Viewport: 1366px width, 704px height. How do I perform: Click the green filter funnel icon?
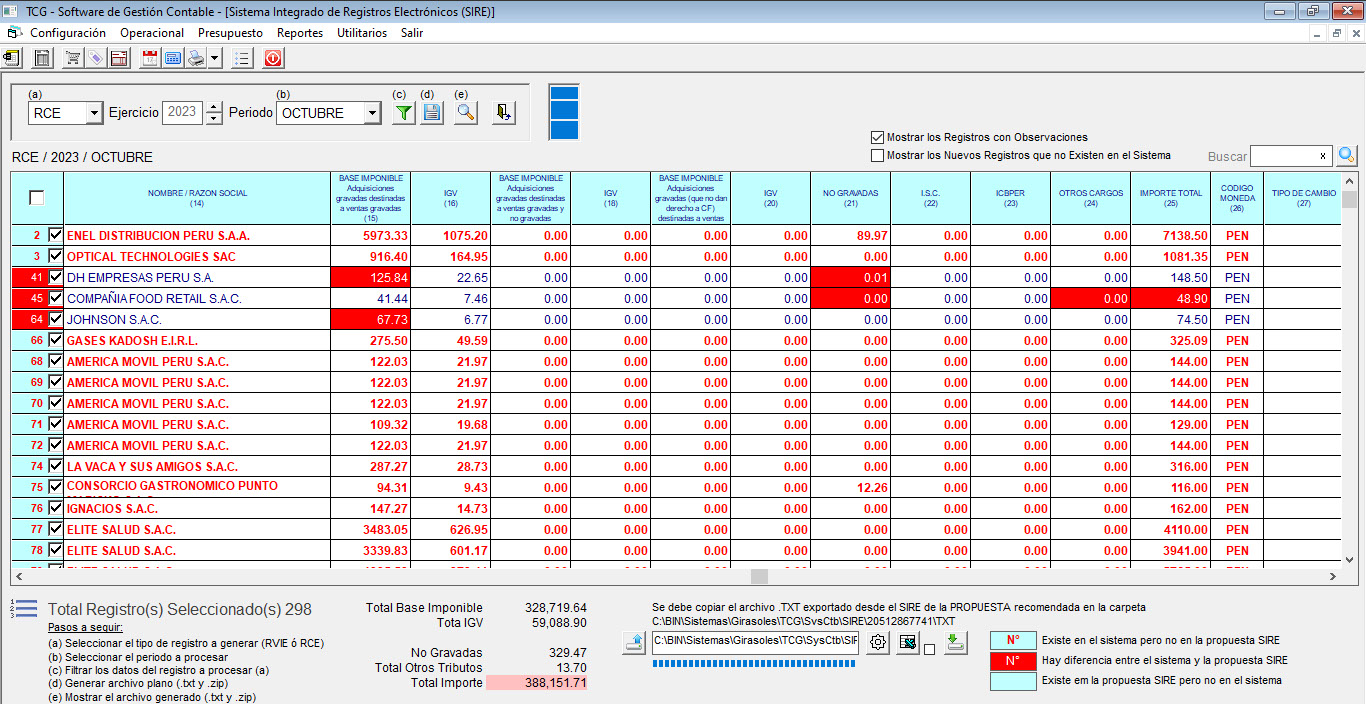pyautogui.click(x=403, y=113)
